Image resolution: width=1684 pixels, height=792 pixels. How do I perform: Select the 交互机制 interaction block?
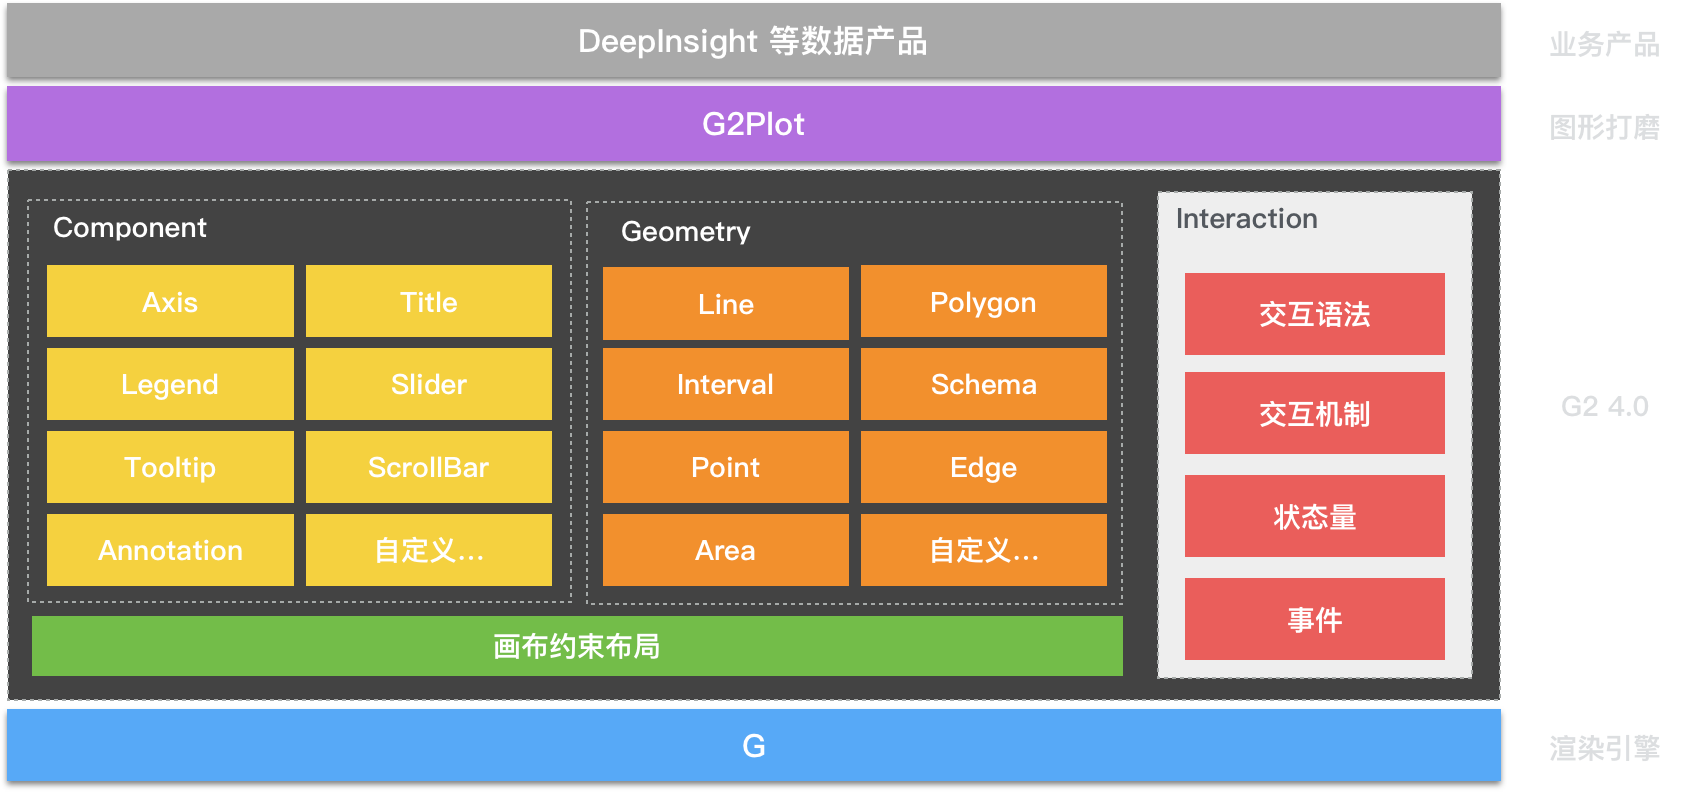(x=1314, y=413)
